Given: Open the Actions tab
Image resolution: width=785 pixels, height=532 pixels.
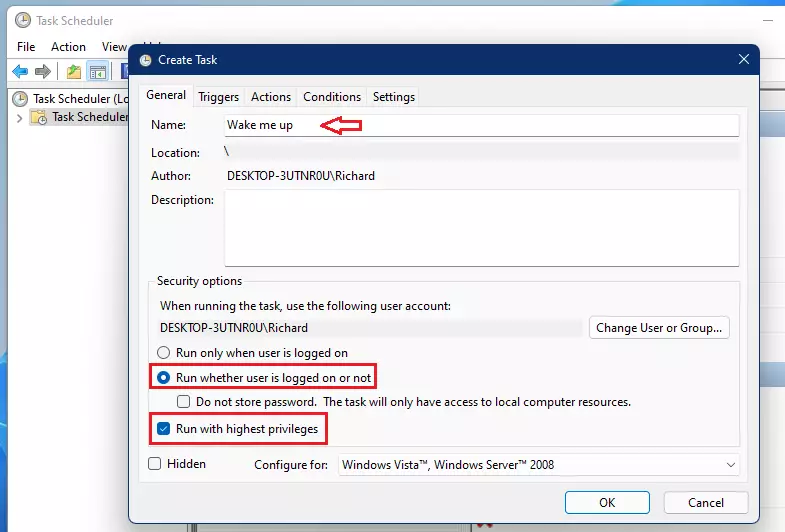Looking at the screenshot, I should pos(271,97).
